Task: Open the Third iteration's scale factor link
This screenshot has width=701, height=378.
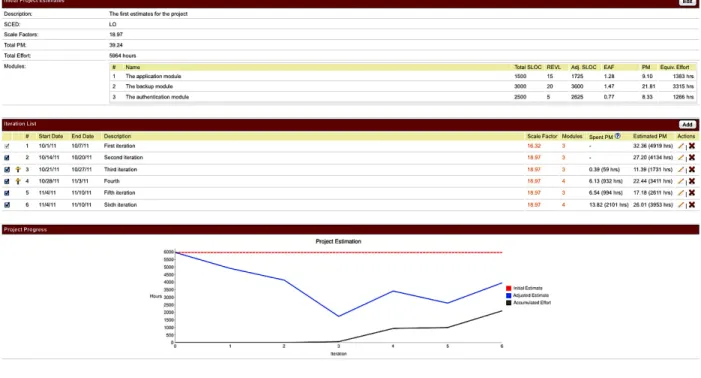Action: point(534,170)
